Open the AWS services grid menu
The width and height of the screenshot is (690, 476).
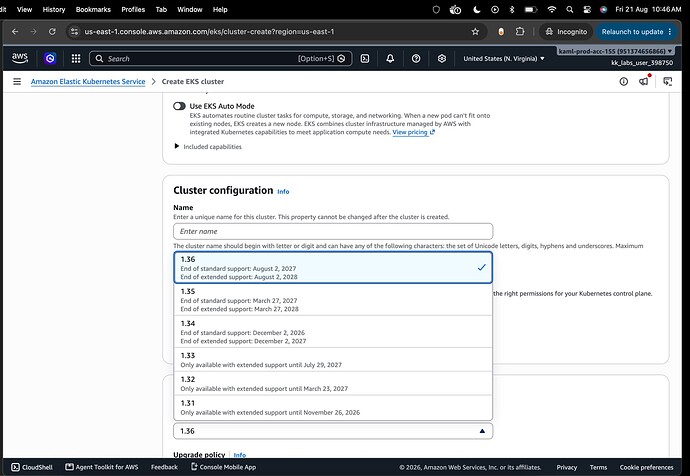click(x=76, y=59)
